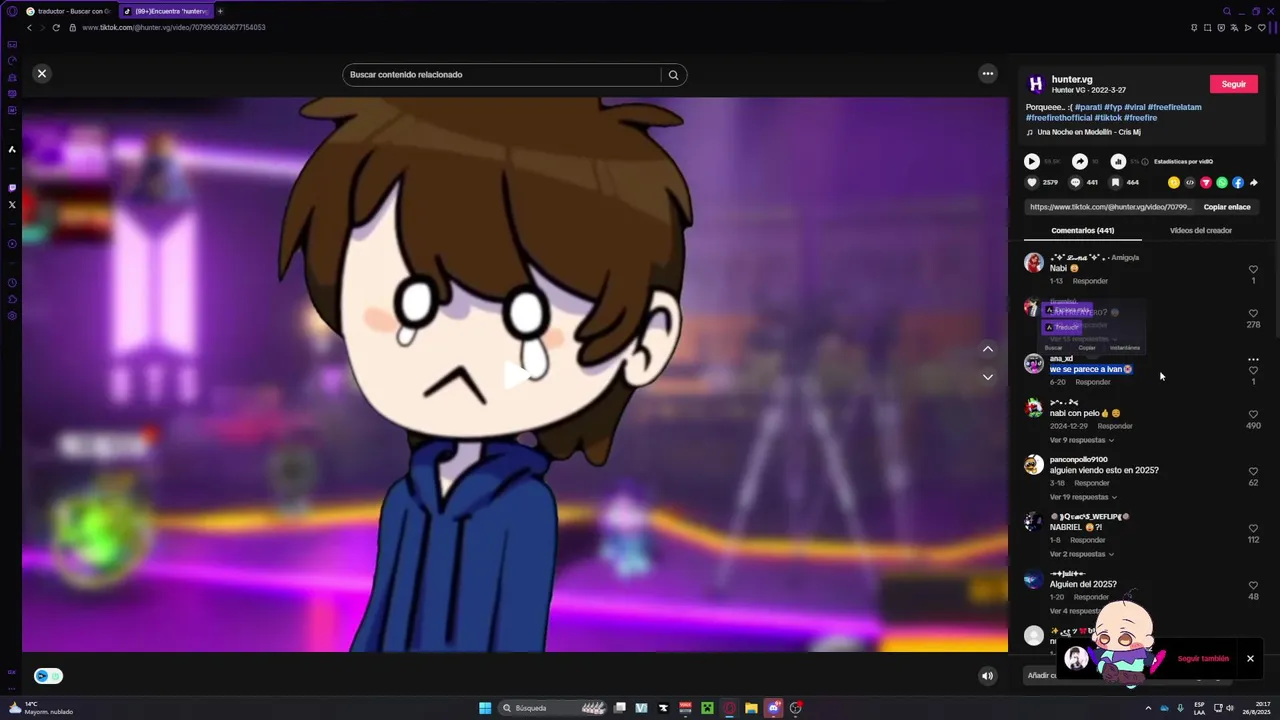Like the 'we se parece a ivan' comment
The width and height of the screenshot is (1280, 720).
(x=1253, y=371)
